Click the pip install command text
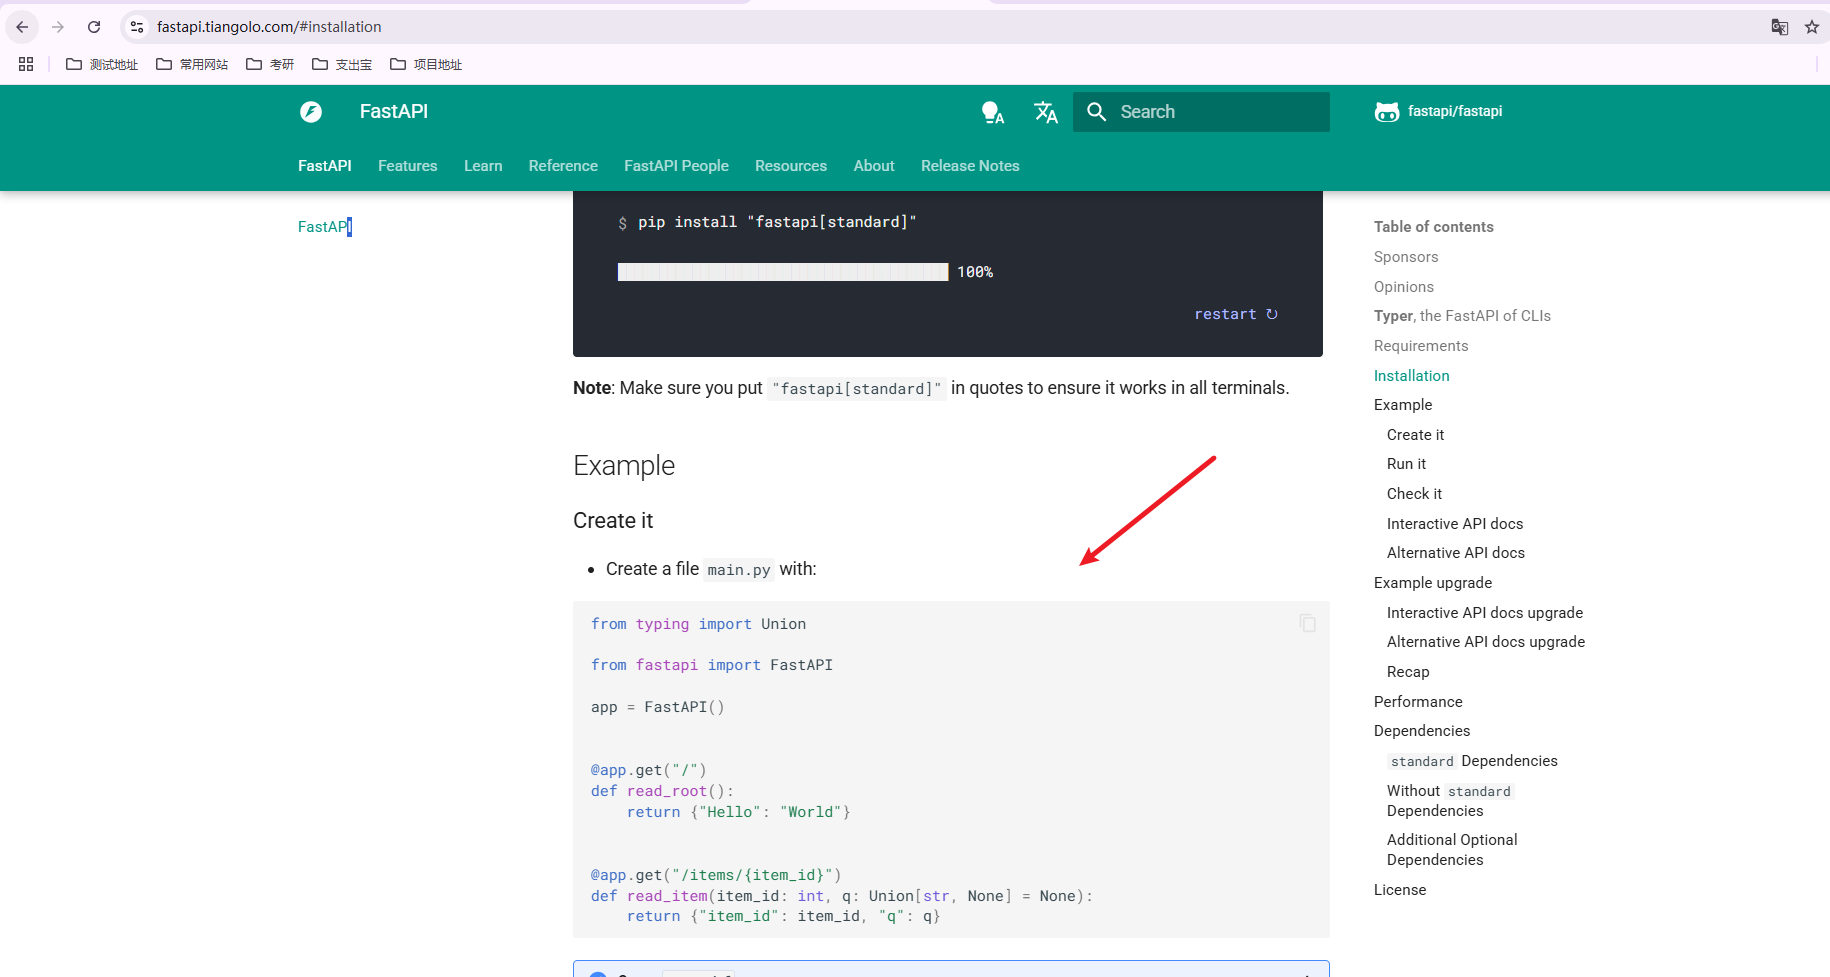Screen dimensions: 1830x977 pos(777,222)
